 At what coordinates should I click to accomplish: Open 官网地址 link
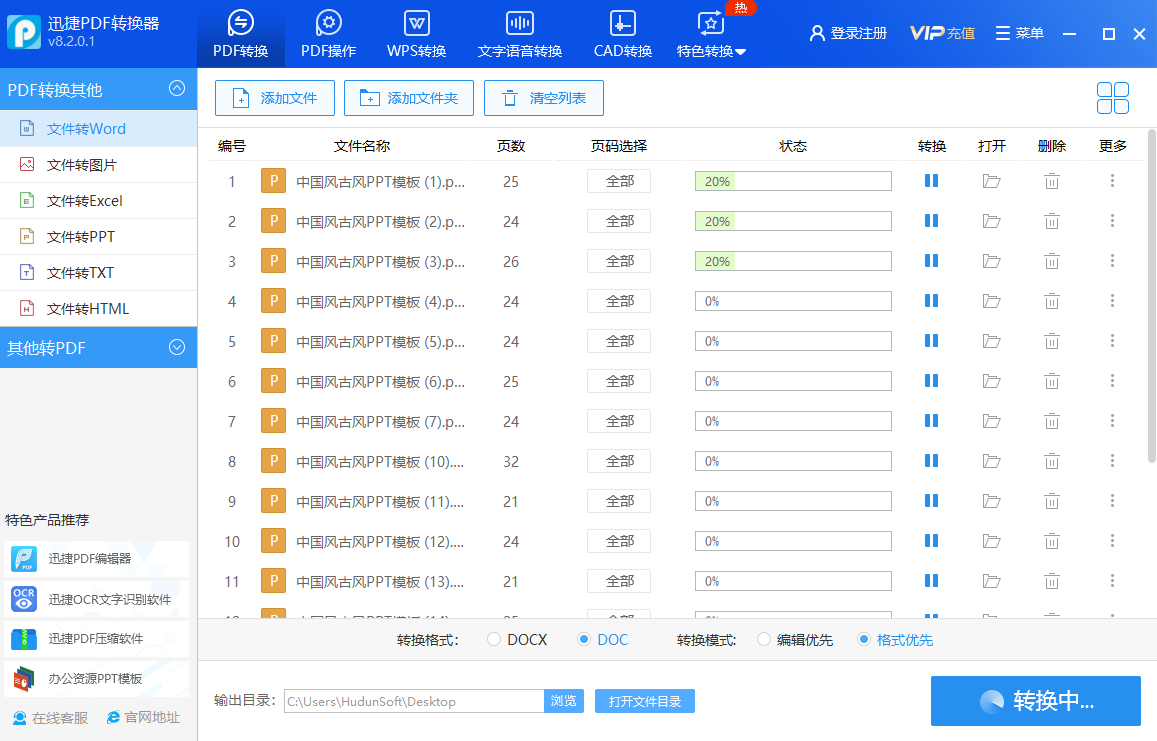[144, 717]
